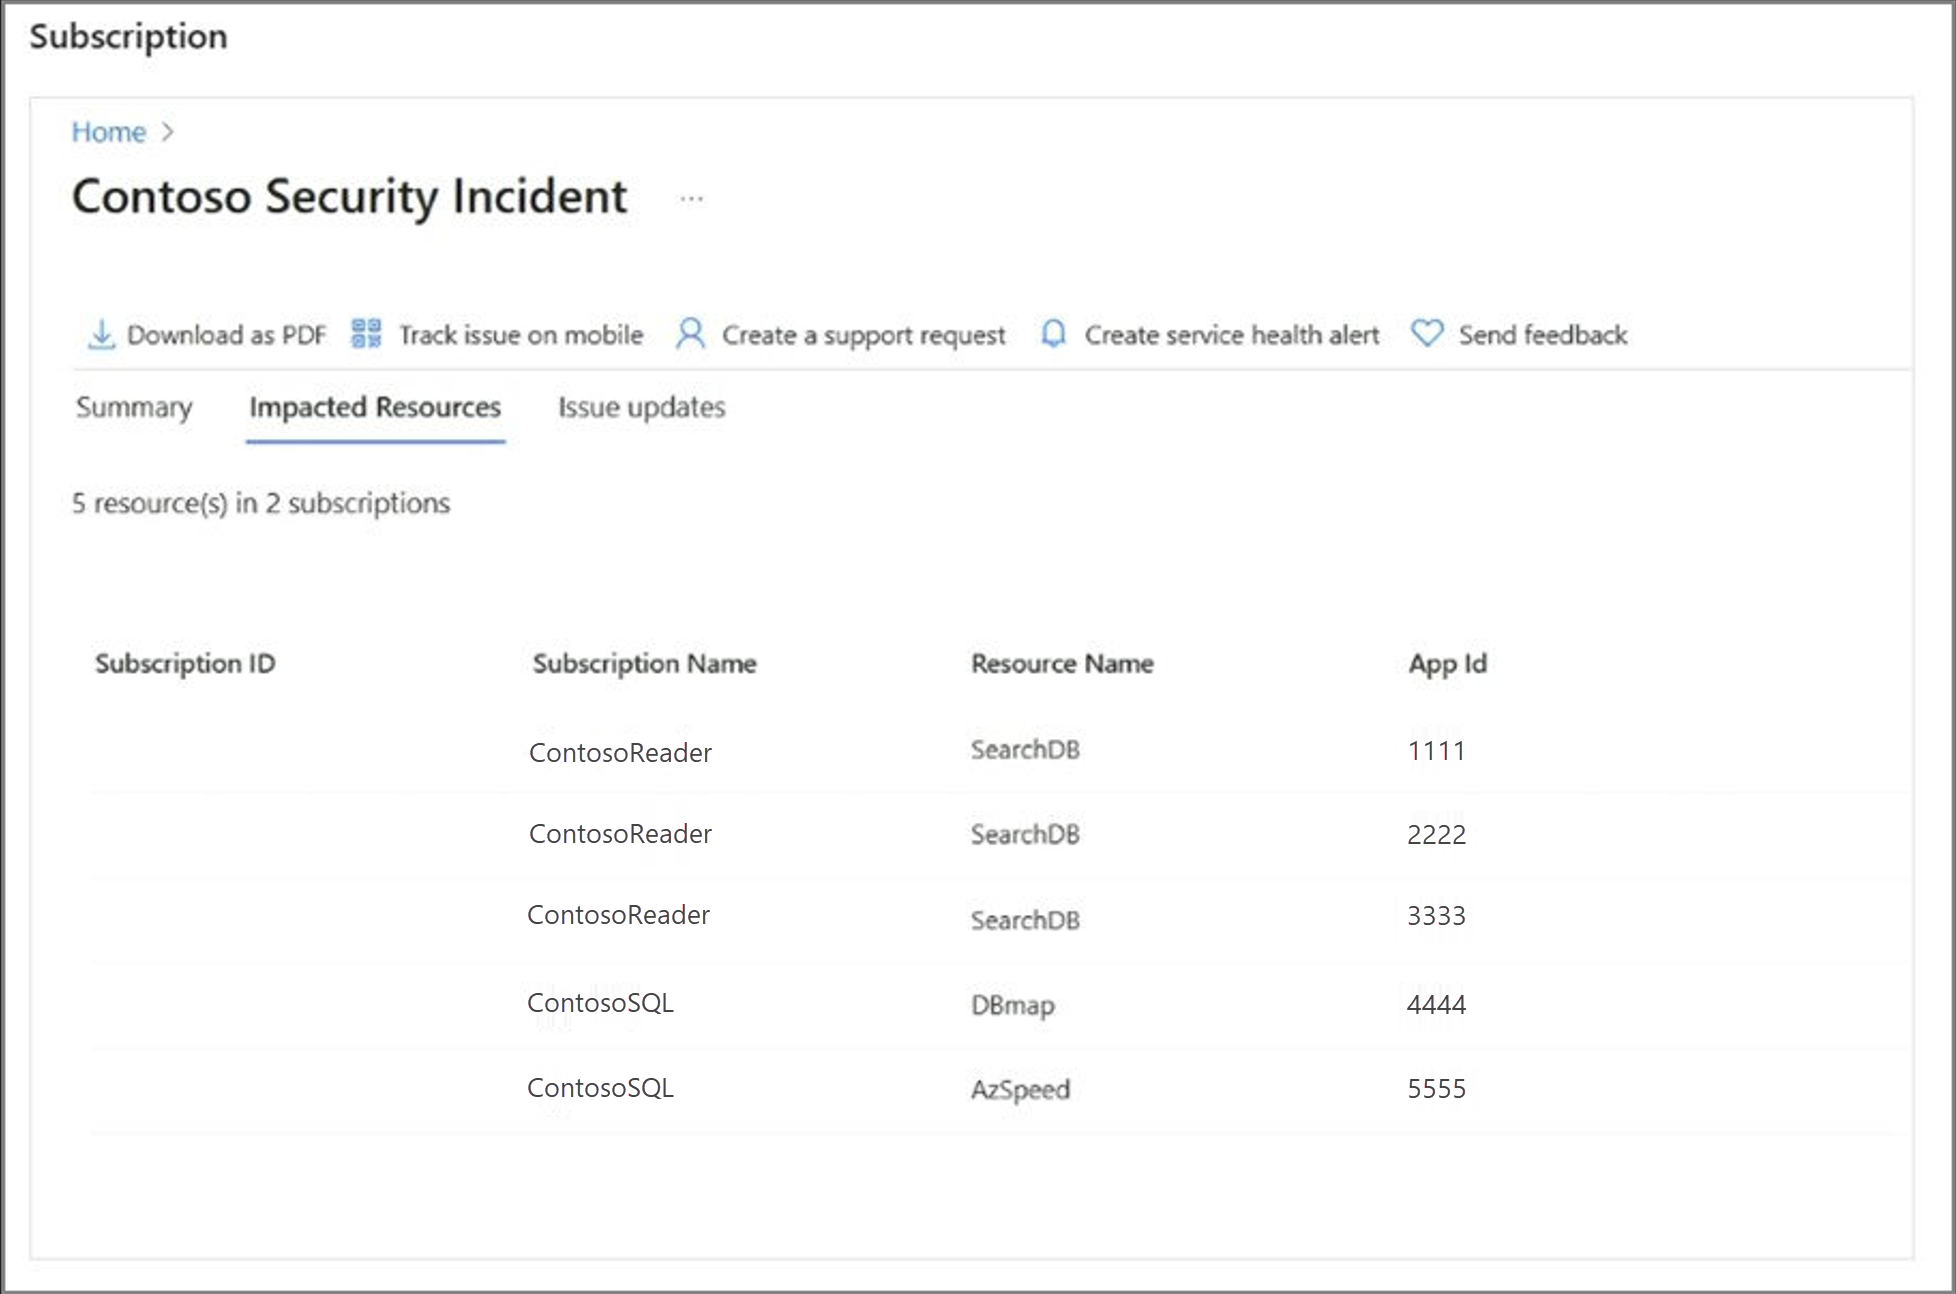The height and width of the screenshot is (1294, 1956).
Task: Click the breadcrumb chevron after Home
Action: point(167,131)
